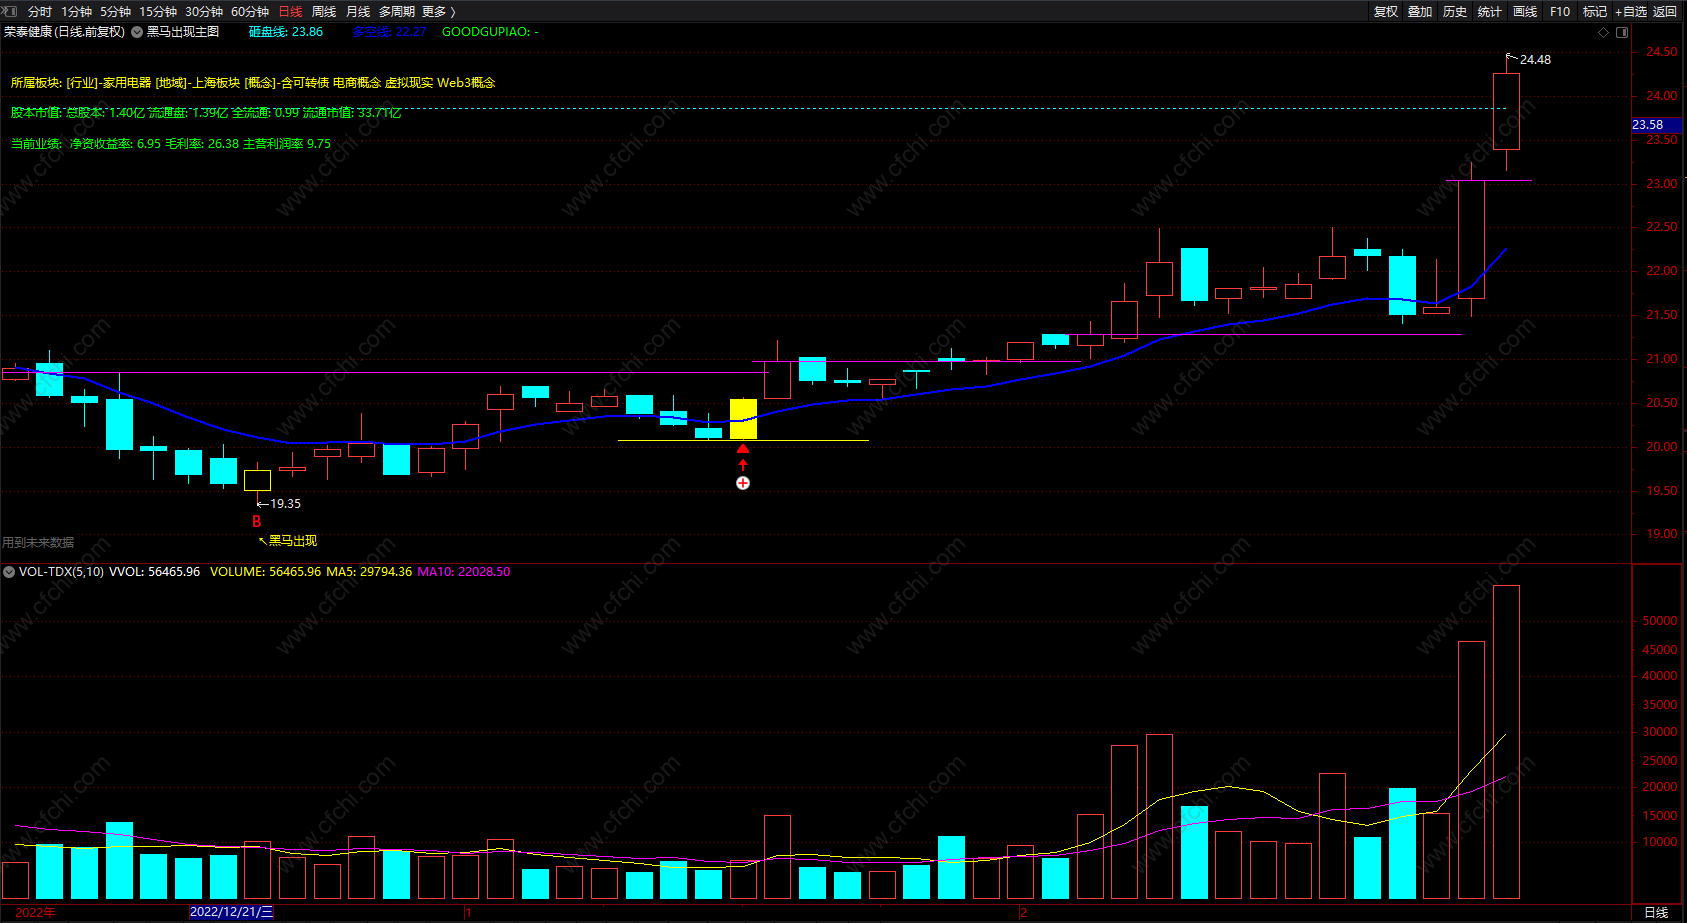Click the tallest volume bar on far right
1687x923 pixels.
click(1506, 742)
